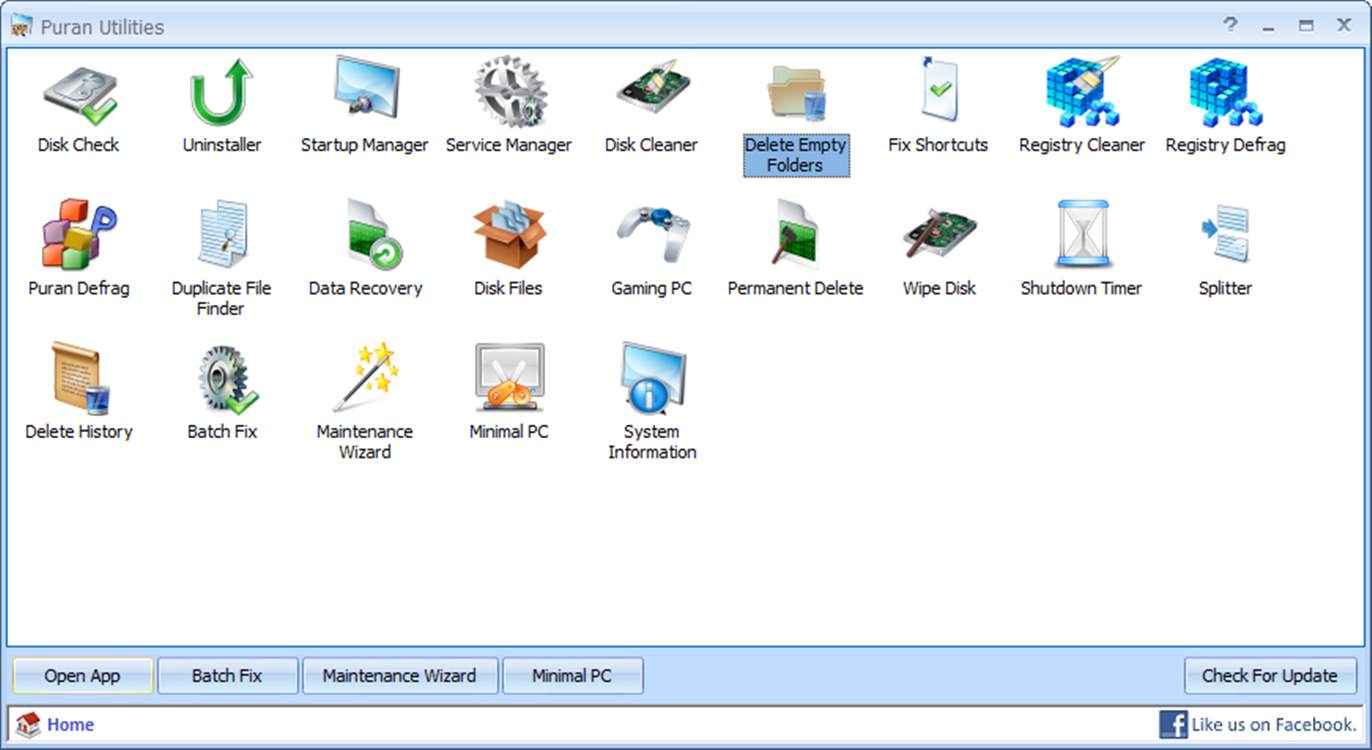Open the Splitter icon
The width and height of the screenshot is (1372, 750).
(x=1226, y=234)
